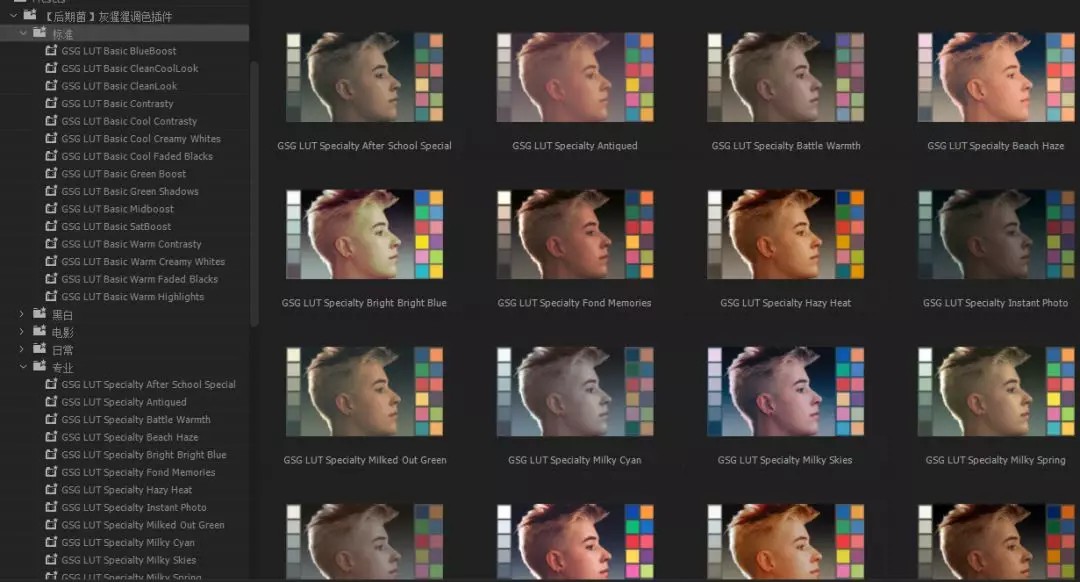Image resolution: width=1080 pixels, height=582 pixels.
Task: Collapse the 标准 preset folder
Action: [x=22, y=33]
